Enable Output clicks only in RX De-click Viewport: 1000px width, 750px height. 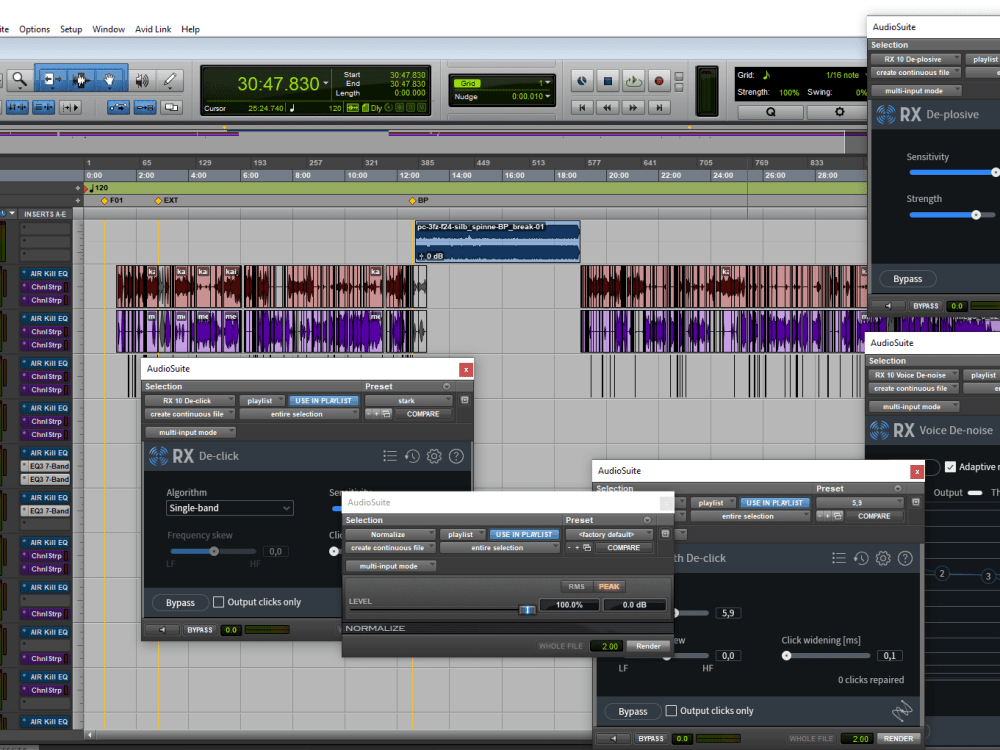(x=218, y=601)
